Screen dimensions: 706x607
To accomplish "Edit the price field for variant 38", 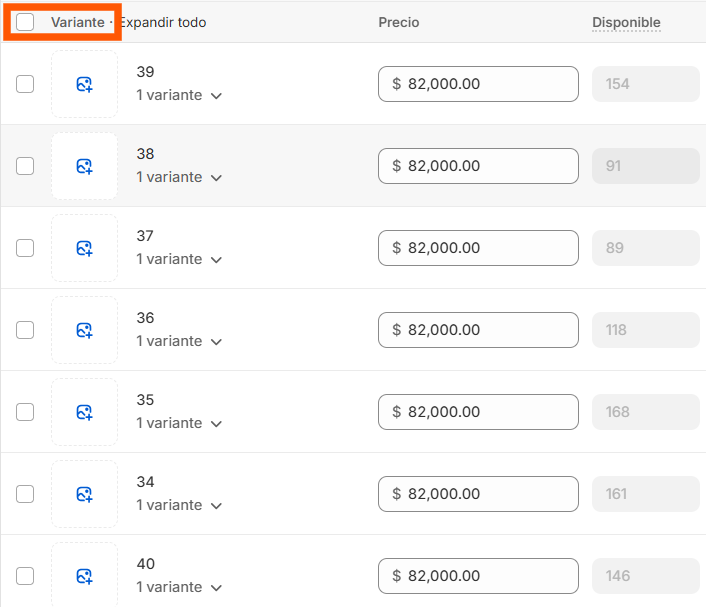I will (478, 166).
